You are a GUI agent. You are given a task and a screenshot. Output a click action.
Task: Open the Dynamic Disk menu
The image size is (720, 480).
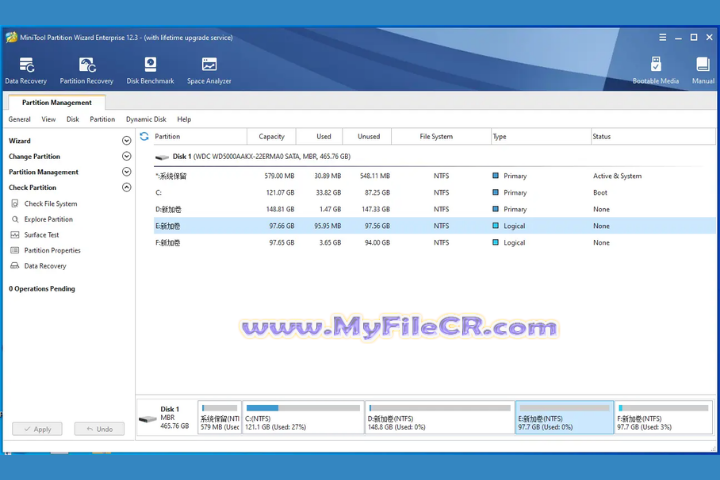(x=146, y=119)
